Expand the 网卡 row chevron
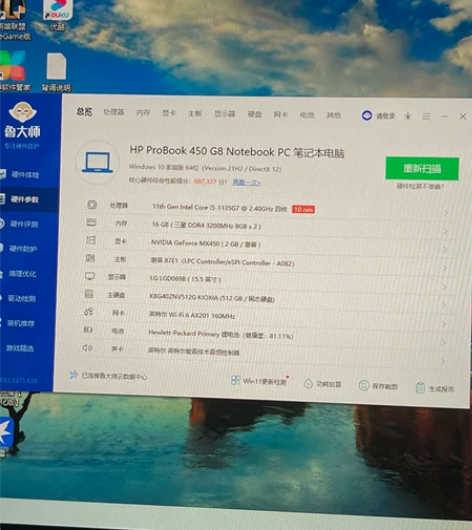472x530 pixels. [x=444, y=324]
